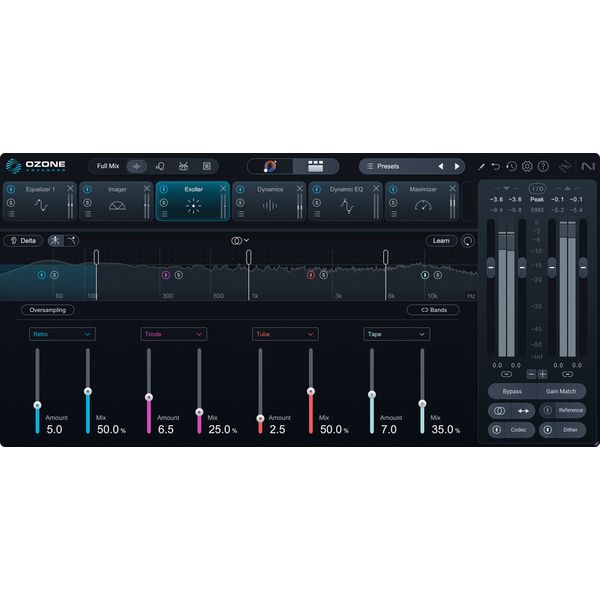
Task: Select the Dynamics module tab
Action: pos(269,201)
